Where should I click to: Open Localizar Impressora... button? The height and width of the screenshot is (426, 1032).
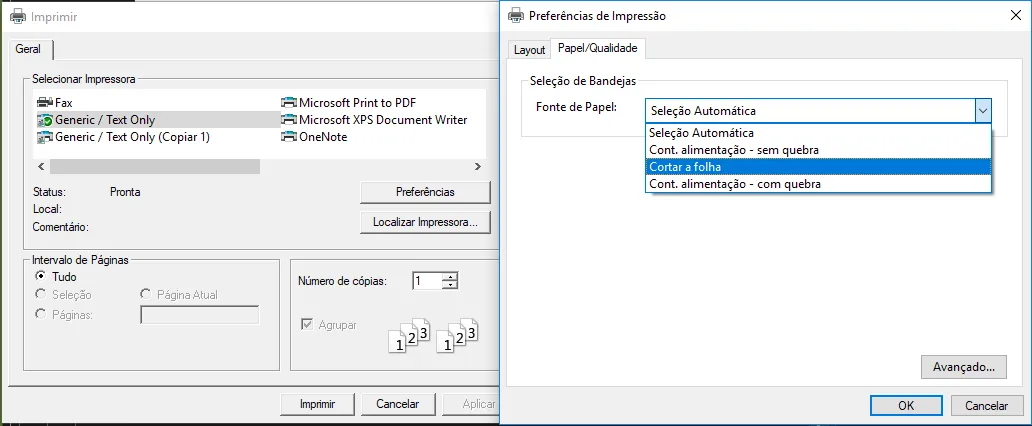[425, 223]
